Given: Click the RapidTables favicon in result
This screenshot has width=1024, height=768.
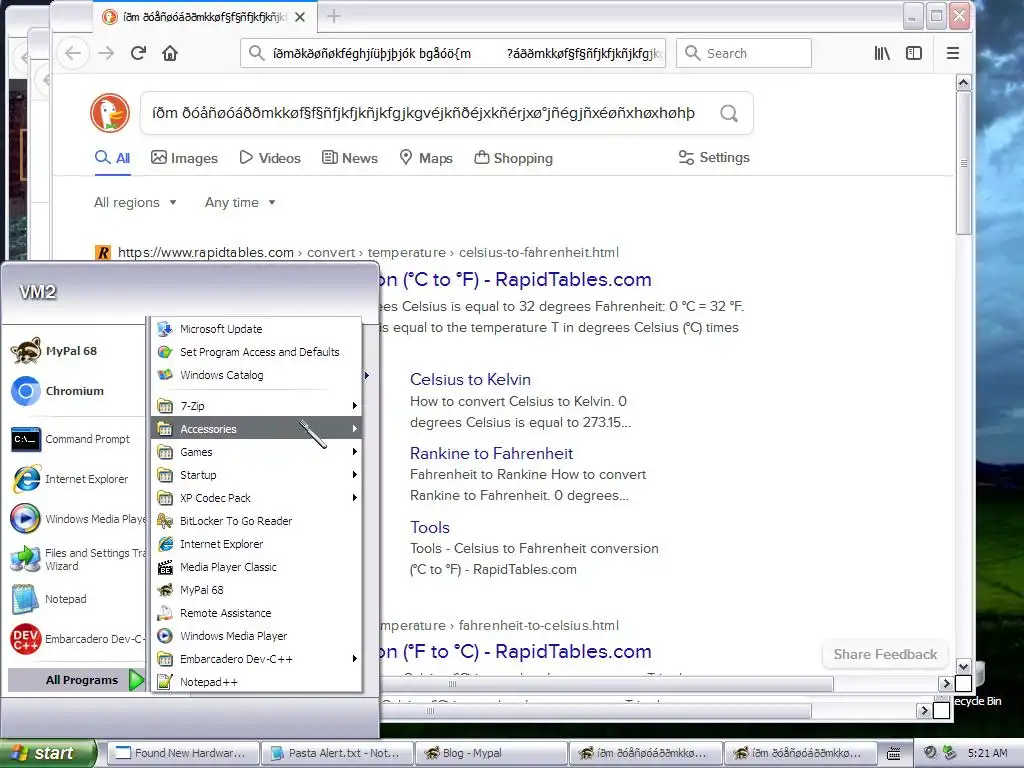Looking at the screenshot, I should pos(103,252).
